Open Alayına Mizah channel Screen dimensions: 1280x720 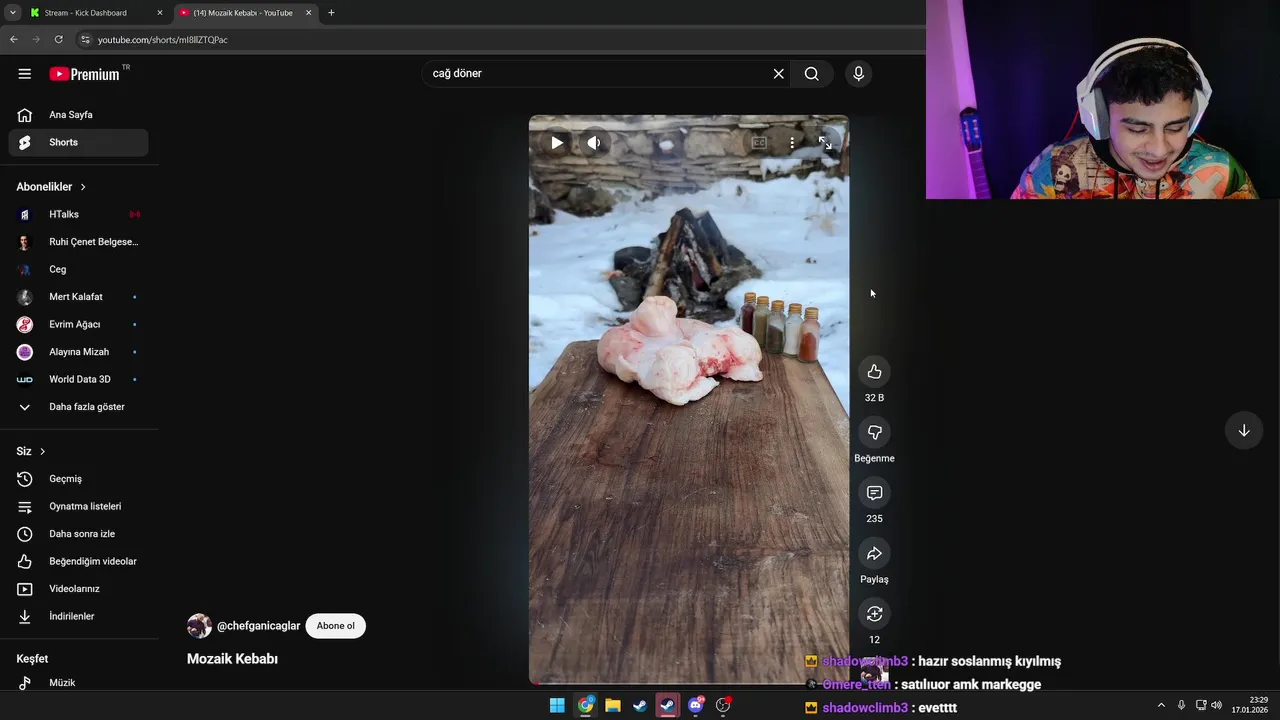pyautogui.click(x=78, y=352)
